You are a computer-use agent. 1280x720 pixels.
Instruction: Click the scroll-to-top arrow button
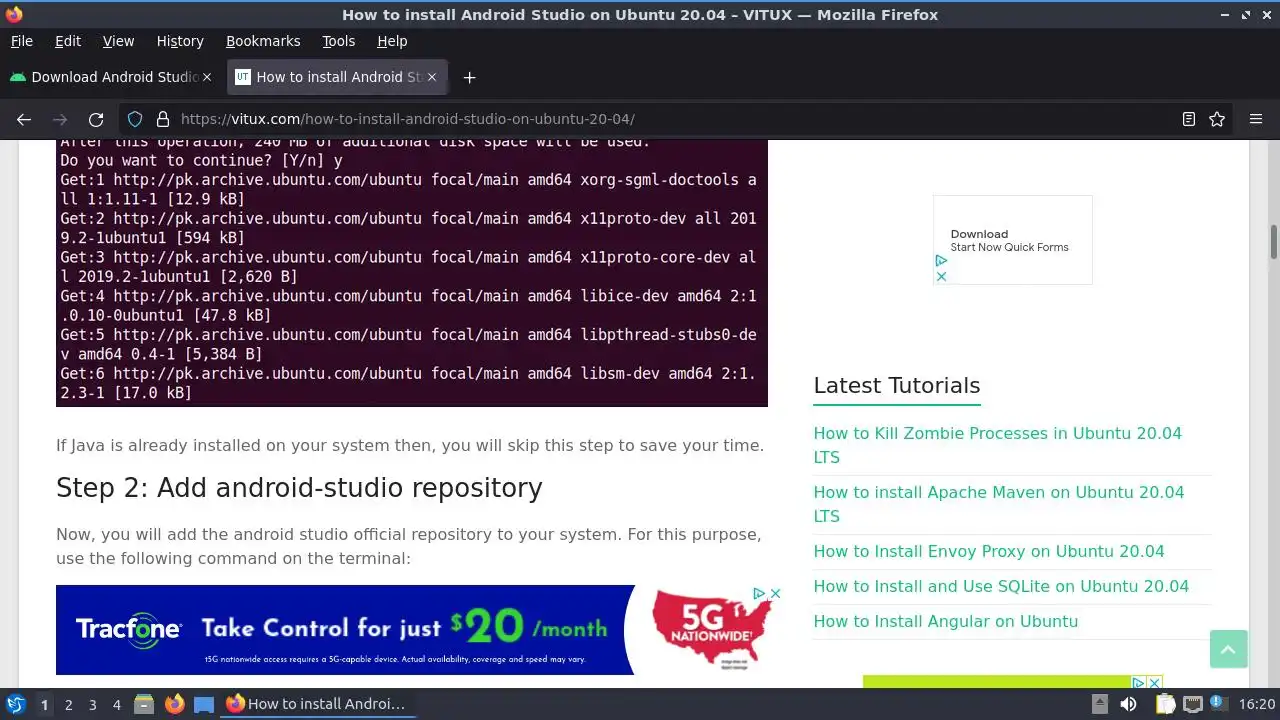tap(1228, 649)
